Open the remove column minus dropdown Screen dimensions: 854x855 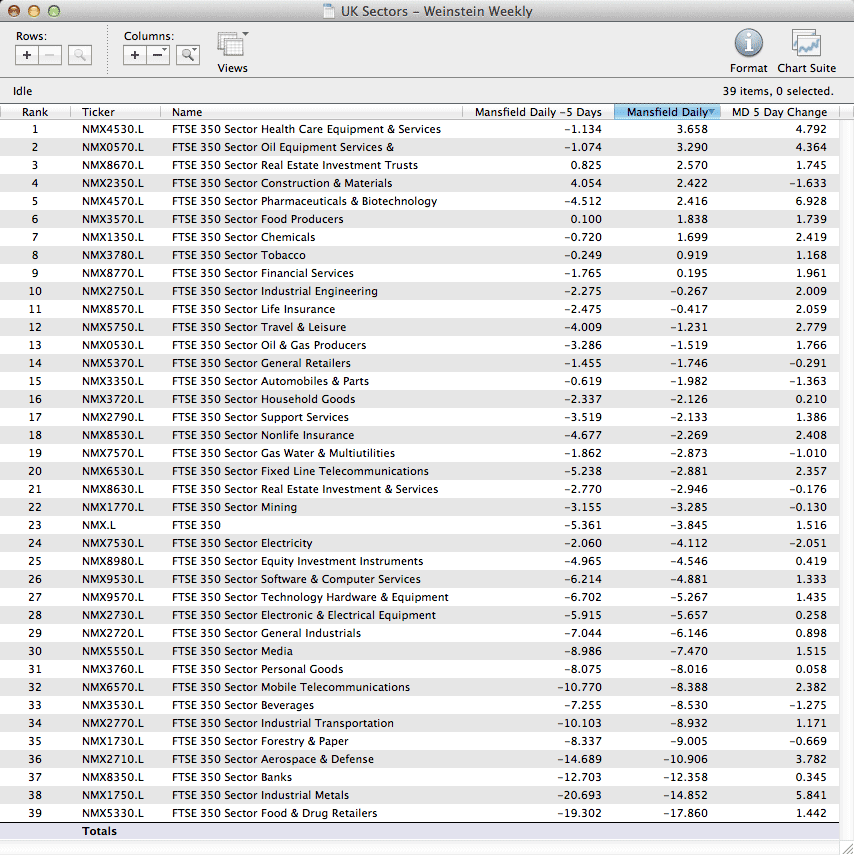158,55
